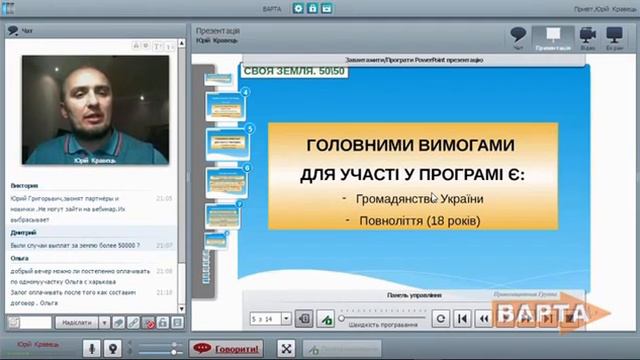Click the fullscreen expand arrows icon
This screenshot has width=640, height=360.
pos(286,349)
